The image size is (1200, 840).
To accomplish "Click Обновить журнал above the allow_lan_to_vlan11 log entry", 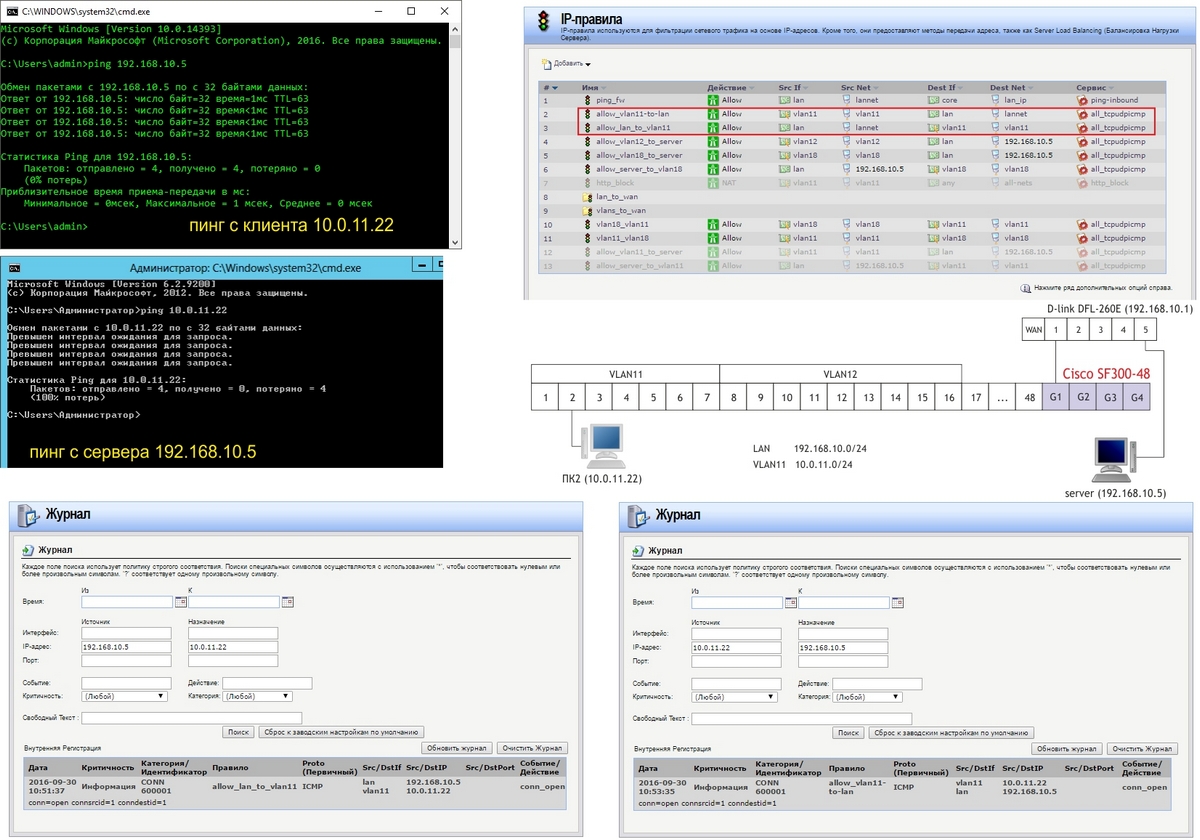I will [456, 748].
